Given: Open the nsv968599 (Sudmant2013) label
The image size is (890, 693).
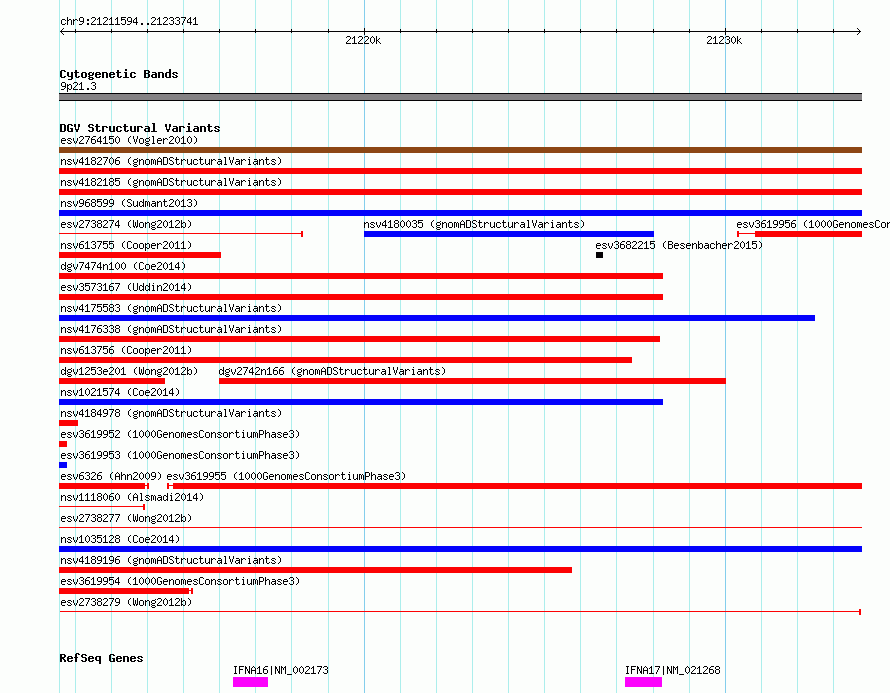Looking at the screenshot, I should point(129,203).
